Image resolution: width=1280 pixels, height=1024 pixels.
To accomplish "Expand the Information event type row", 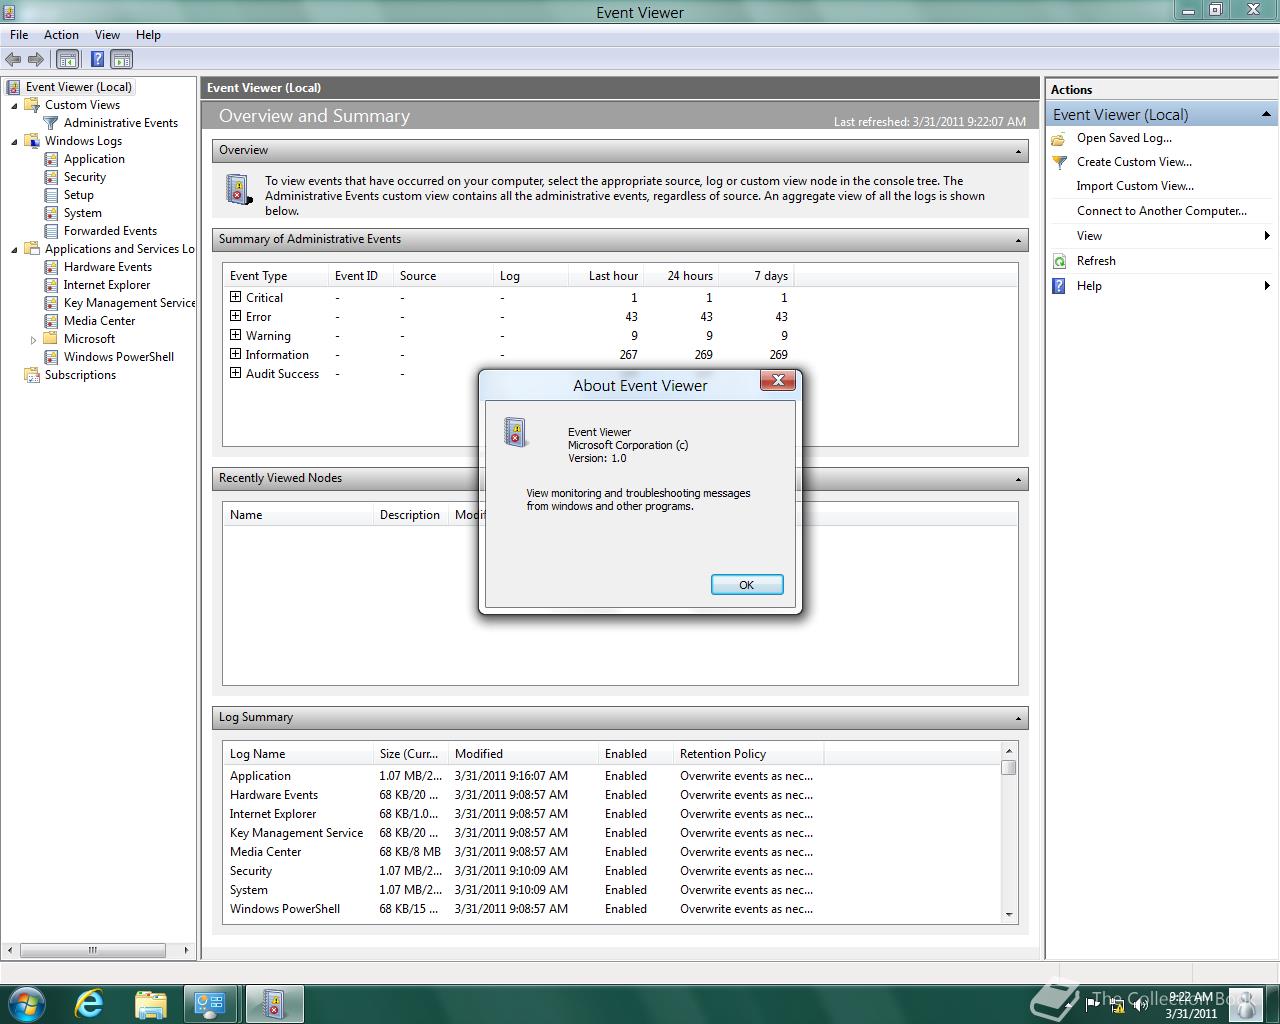I will [236, 354].
